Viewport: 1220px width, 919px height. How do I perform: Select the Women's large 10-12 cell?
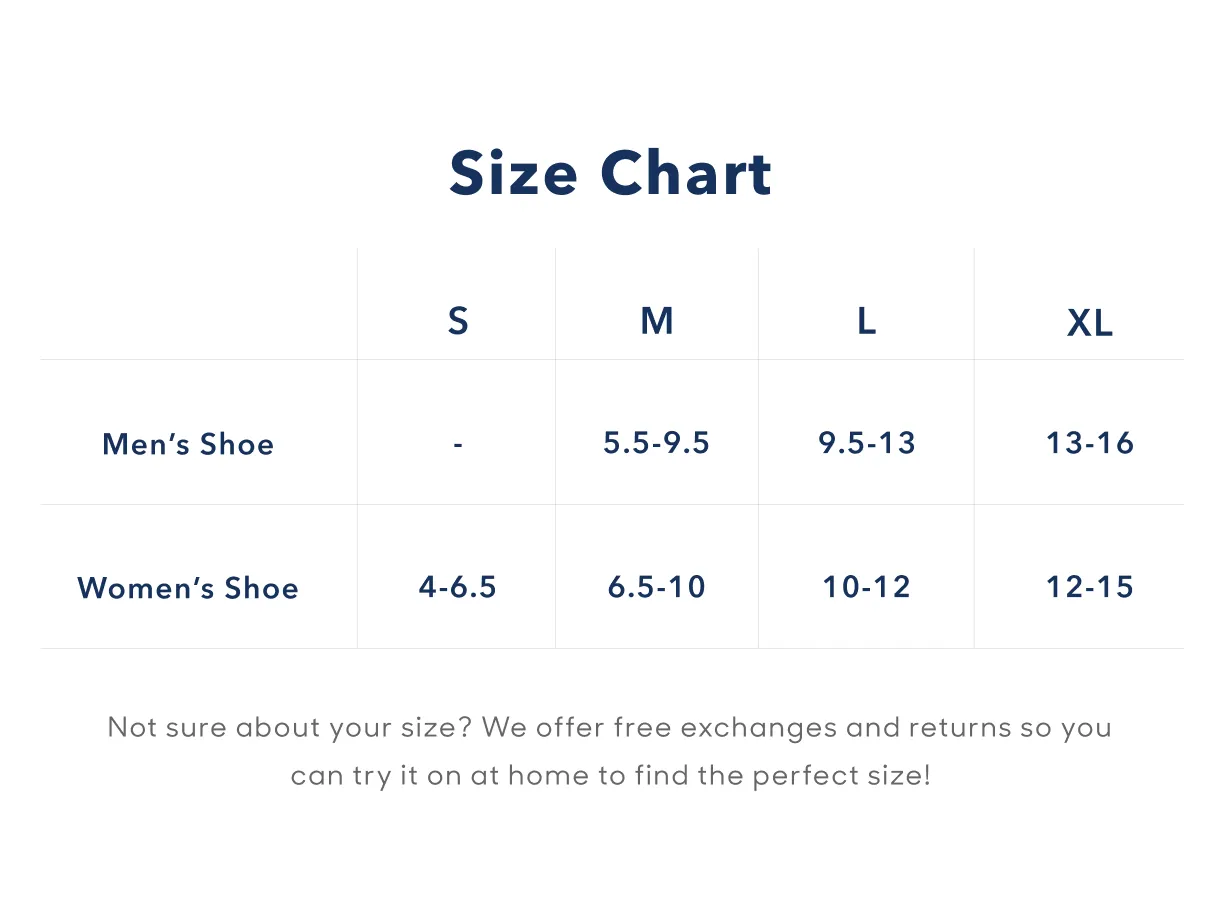tap(867, 587)
